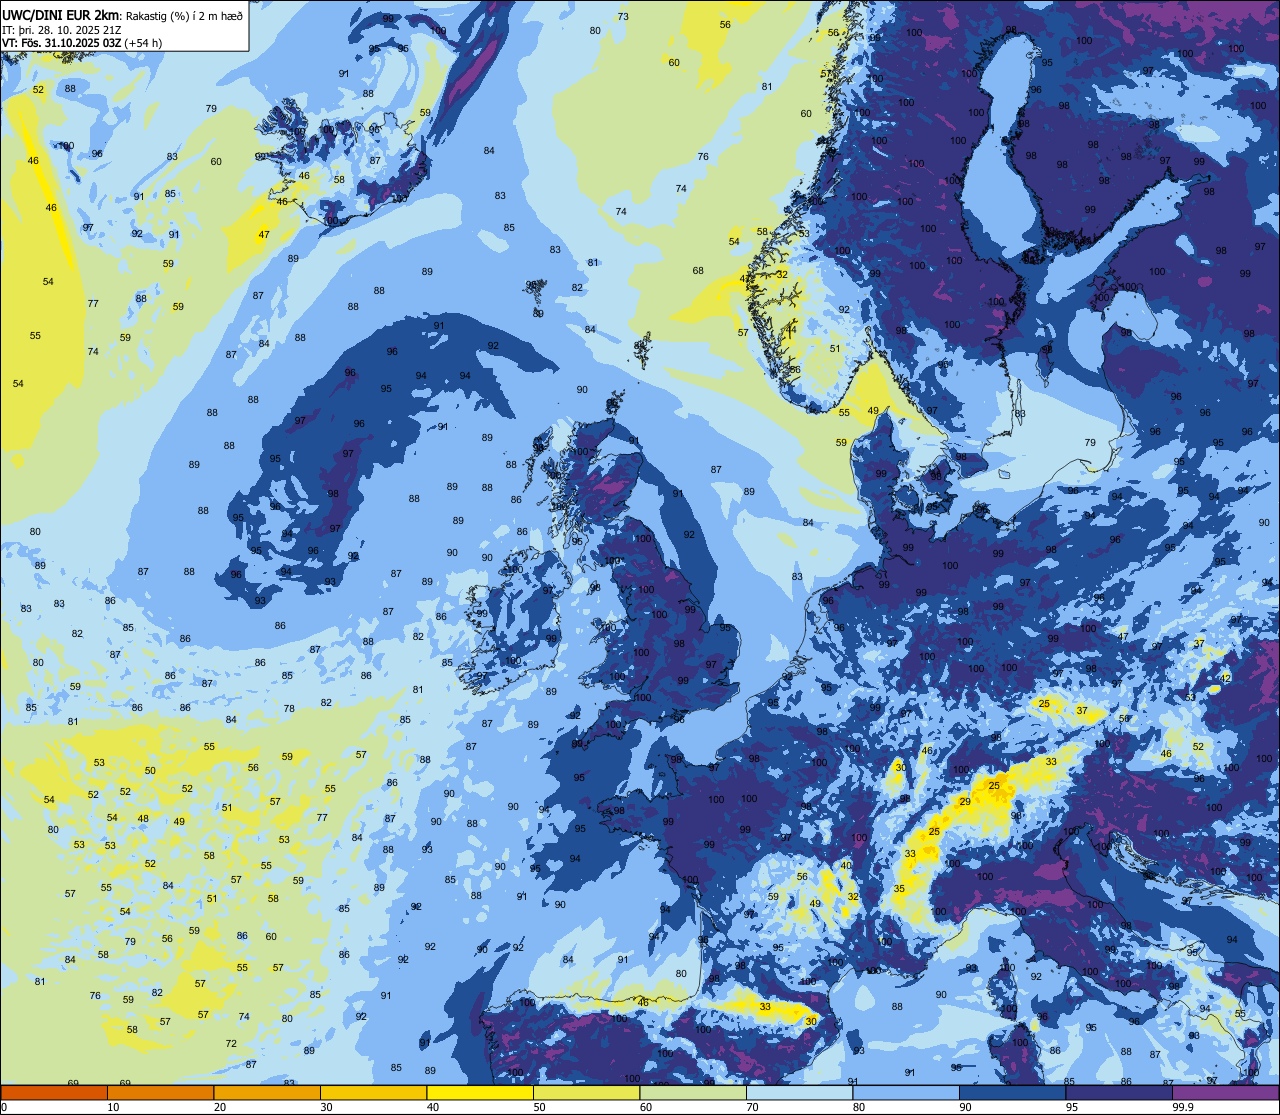Click the purple legend swatch above 99.9%
The width and height of the screenshot is (1280, 1115).
coord(1225,1092)
